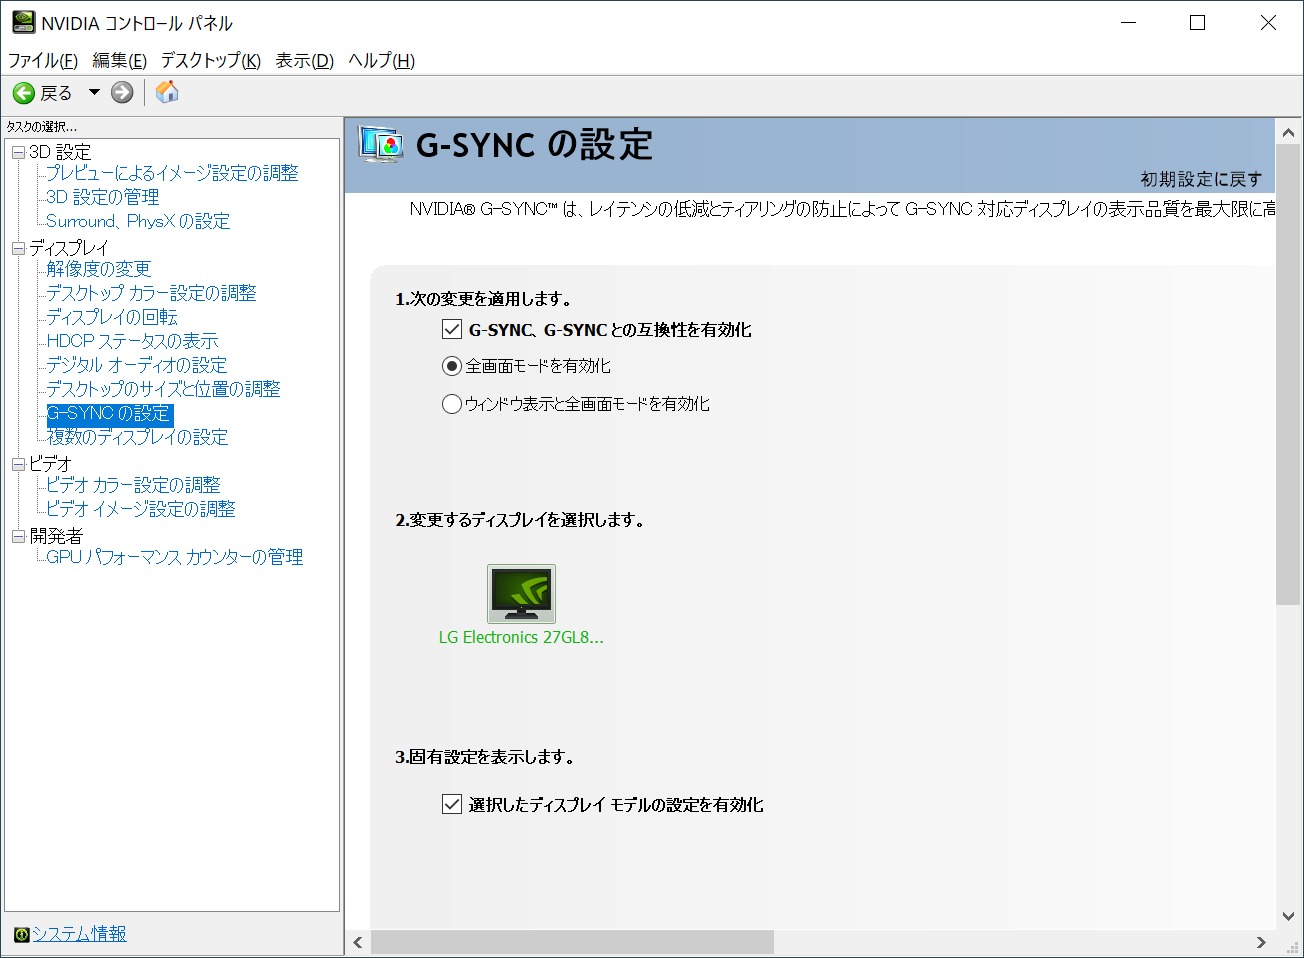Open デスクトップ カラー設定の調整 page

151,293
